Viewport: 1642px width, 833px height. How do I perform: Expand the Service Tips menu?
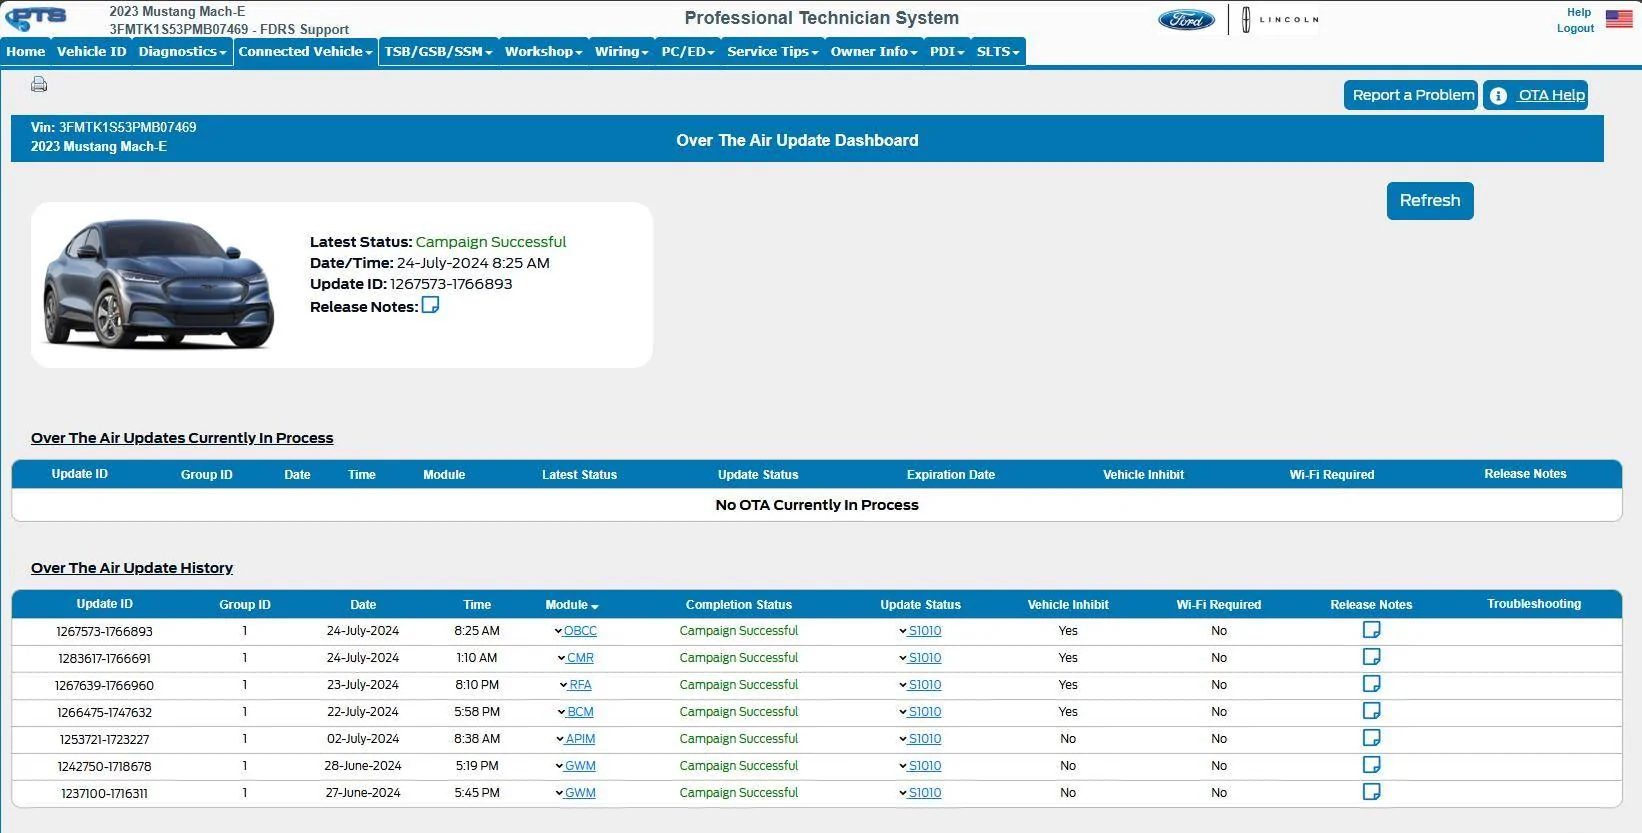point(772,51)
